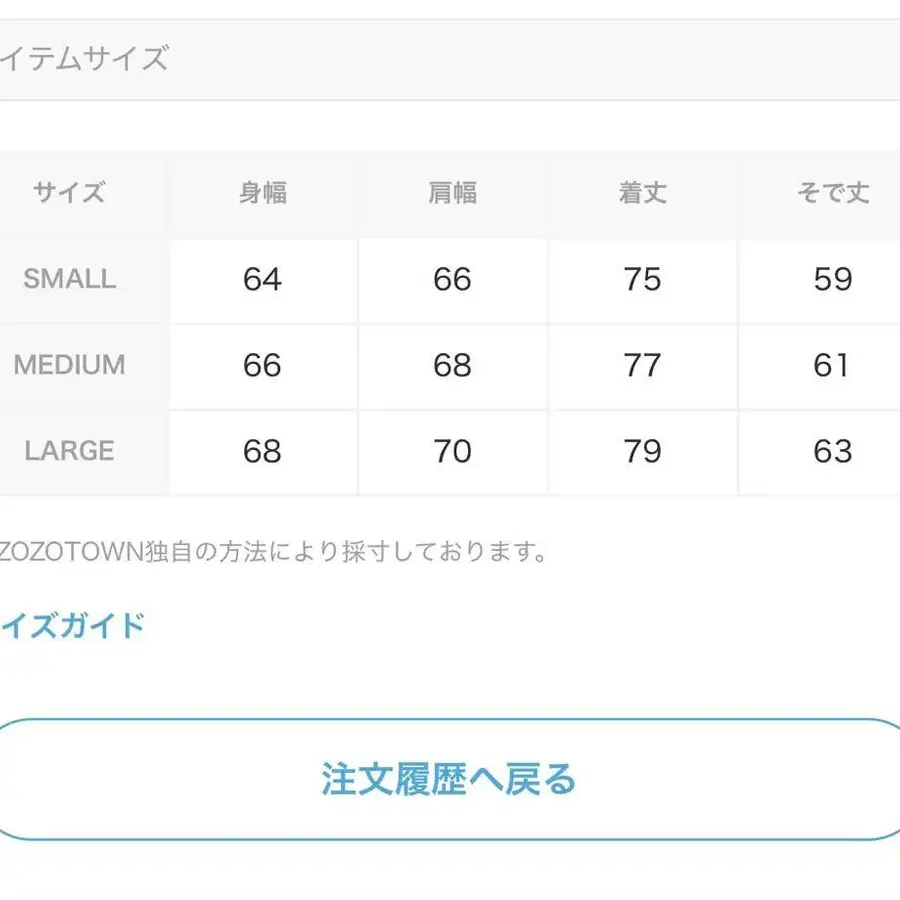900x900 pixels.
Task: Click the 注文履歴へ戻る button
Action: [x=449, y=779]
